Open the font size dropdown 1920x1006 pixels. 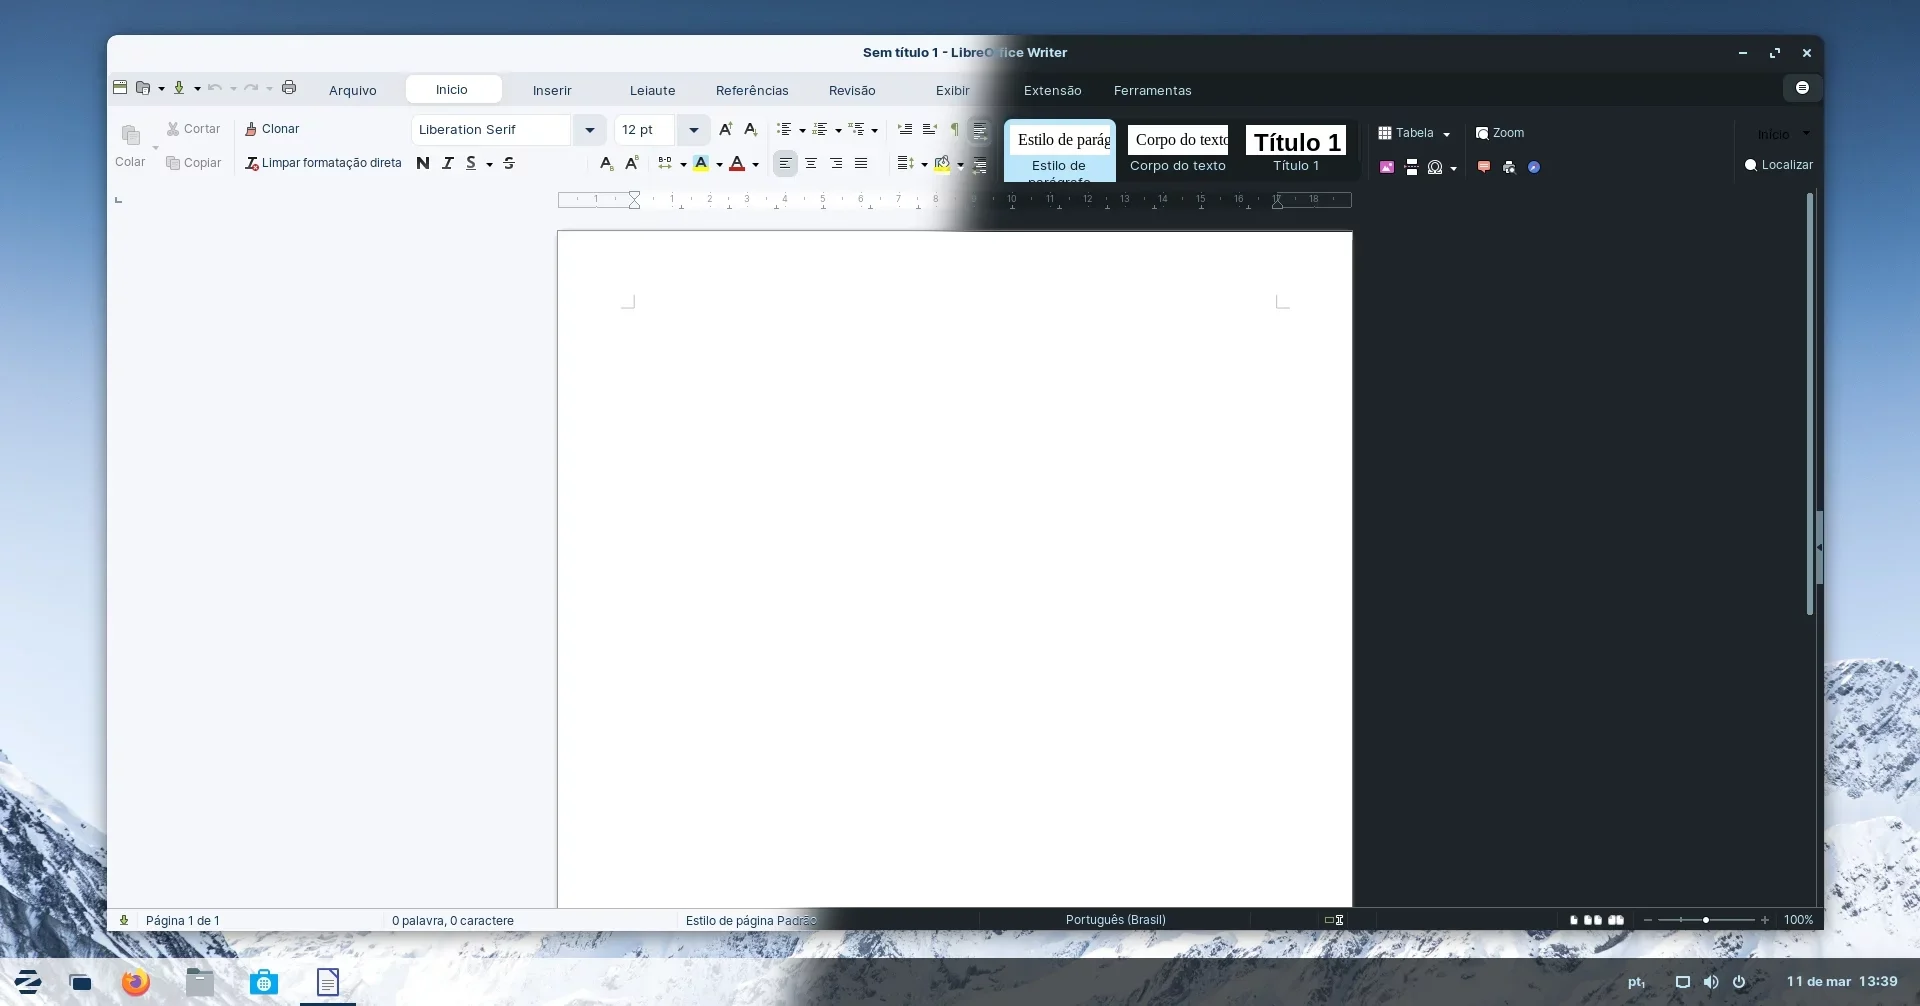tap(693, 130)
